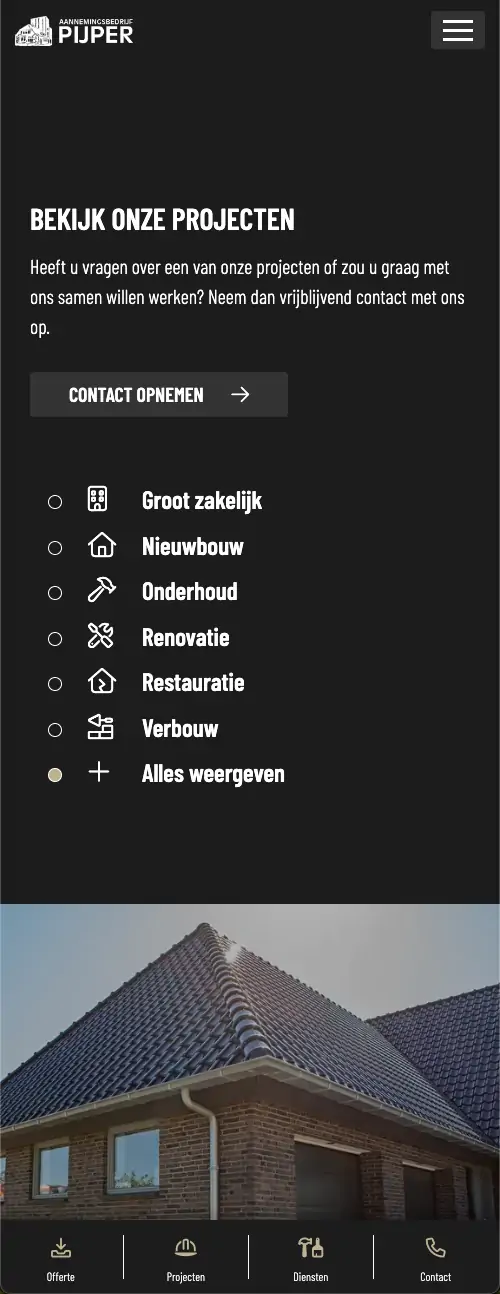500x1294 pixels.
Task: Open the Projecten tab in bottom bar
Action: (x=186, y=1258)
